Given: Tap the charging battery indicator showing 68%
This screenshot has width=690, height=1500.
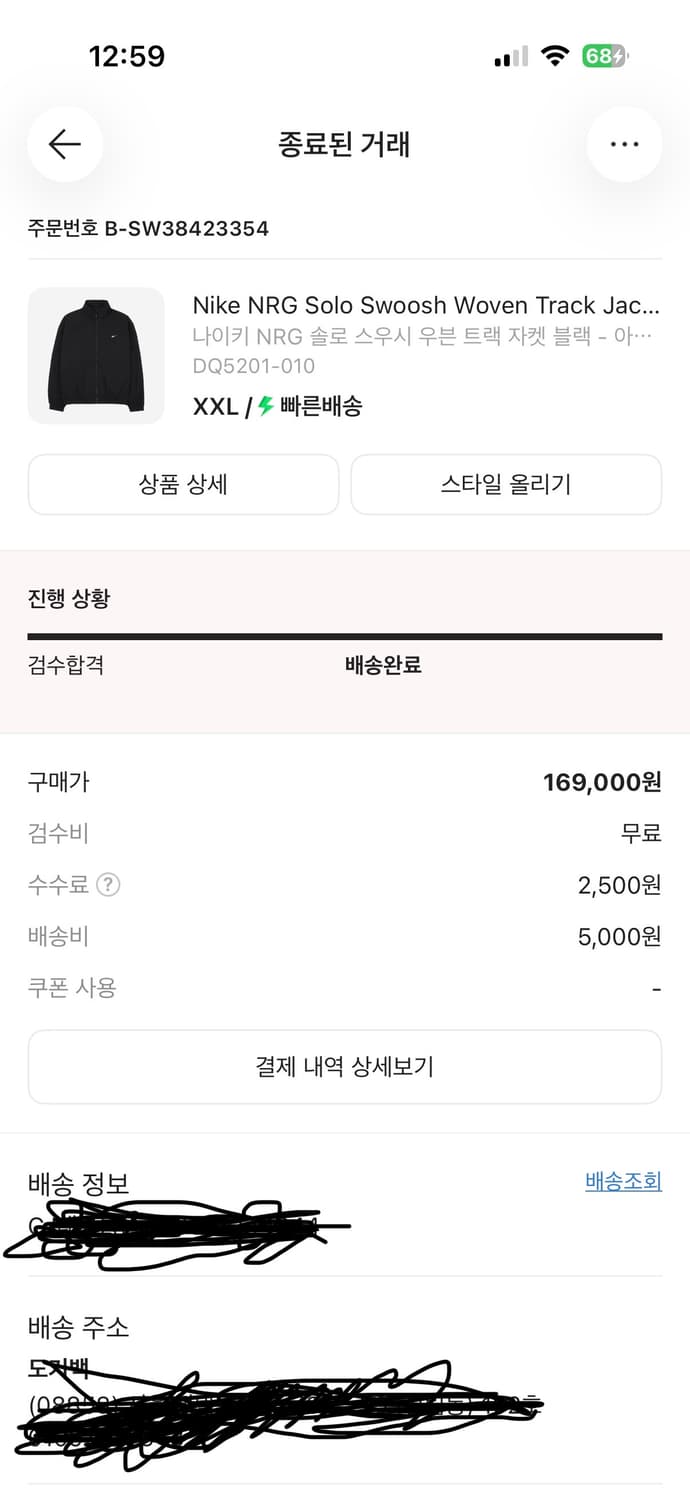Looking at the screenshot, I should (x=602, y=57).
